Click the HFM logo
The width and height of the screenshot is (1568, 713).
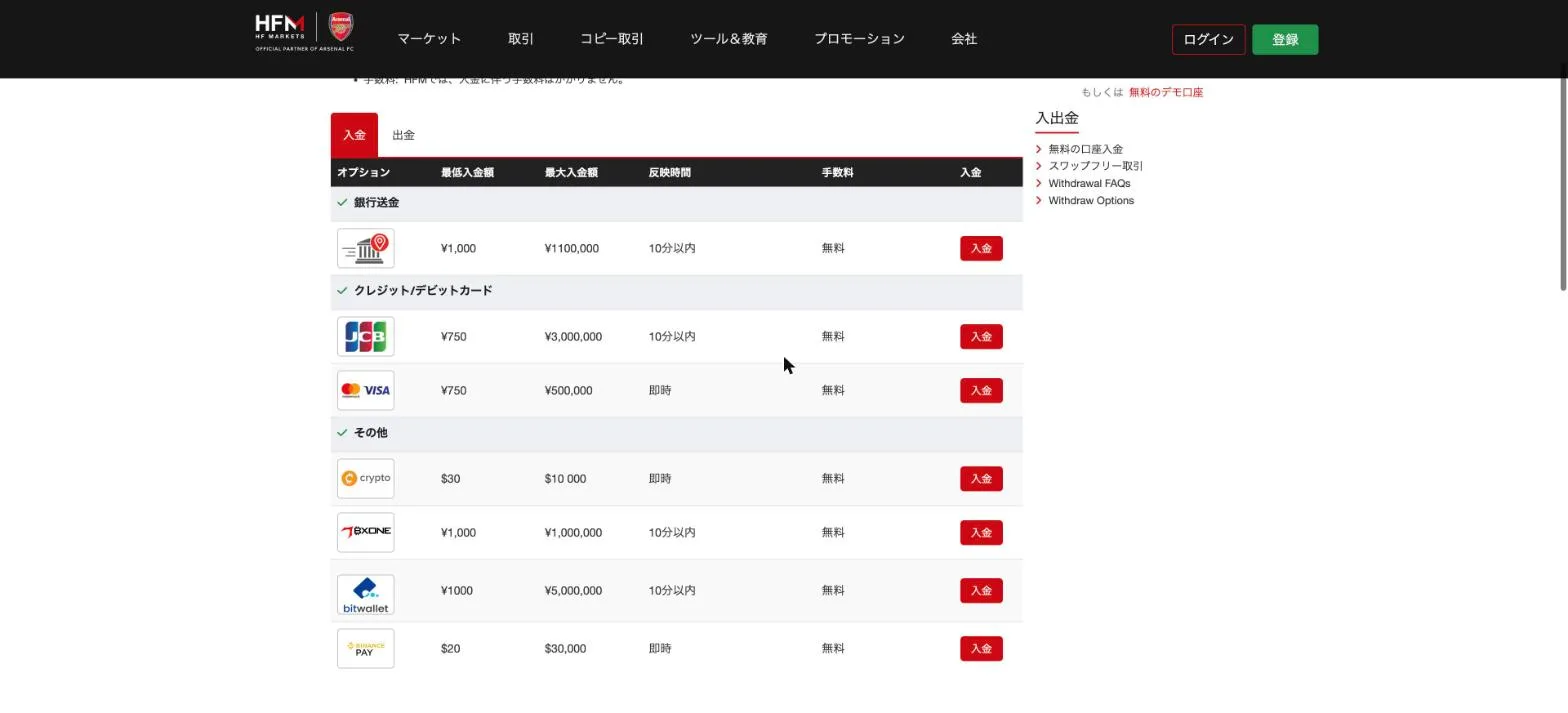[280, 27]
